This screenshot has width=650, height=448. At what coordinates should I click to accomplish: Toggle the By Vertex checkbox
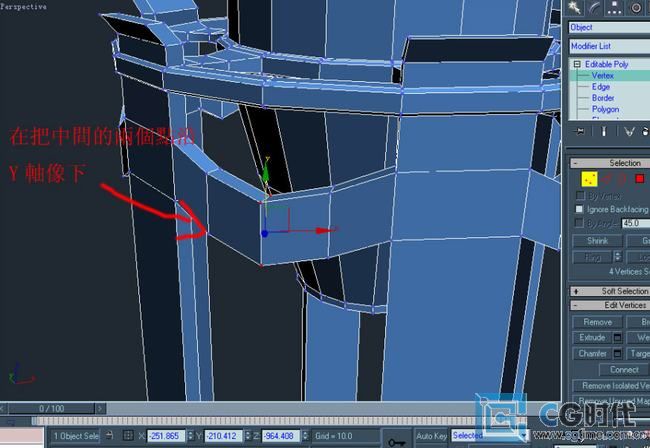580,195
